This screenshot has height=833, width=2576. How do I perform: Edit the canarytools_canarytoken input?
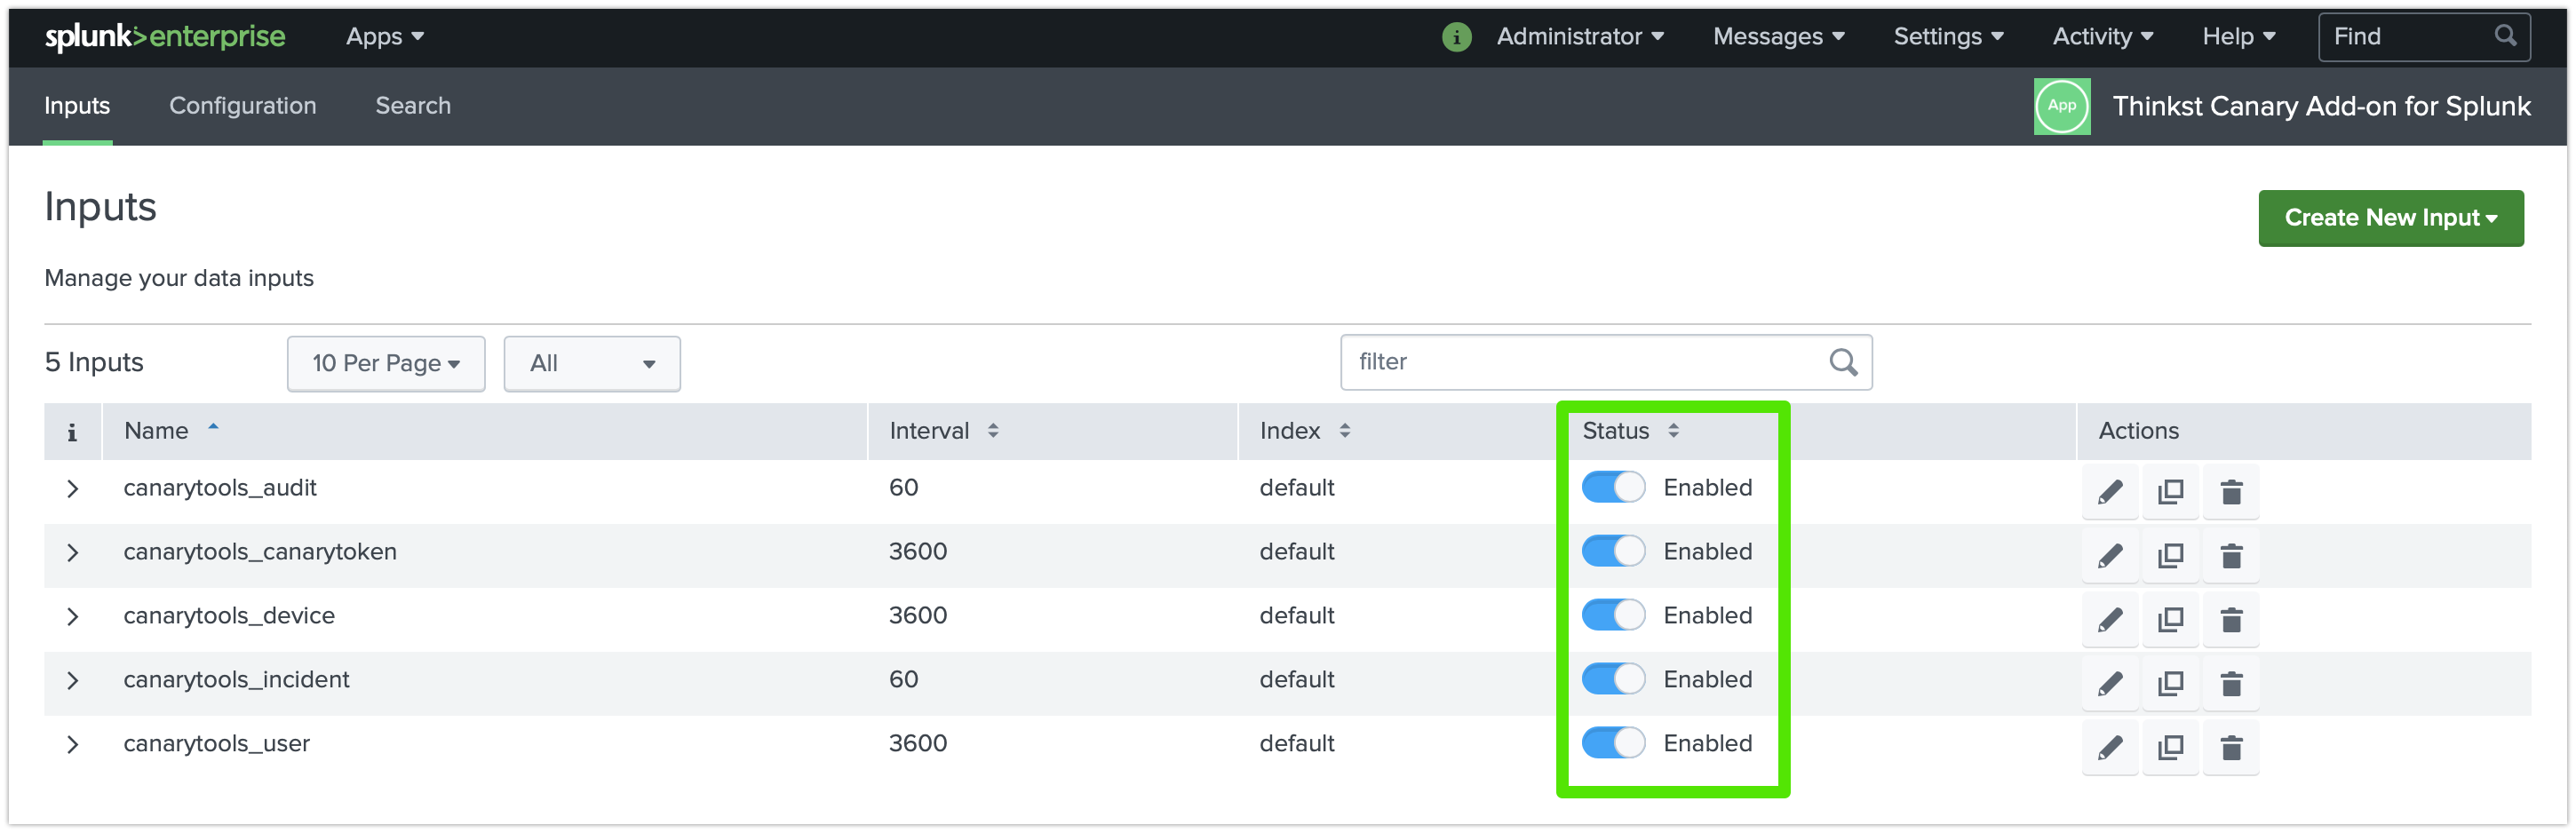coord(2110,556)
